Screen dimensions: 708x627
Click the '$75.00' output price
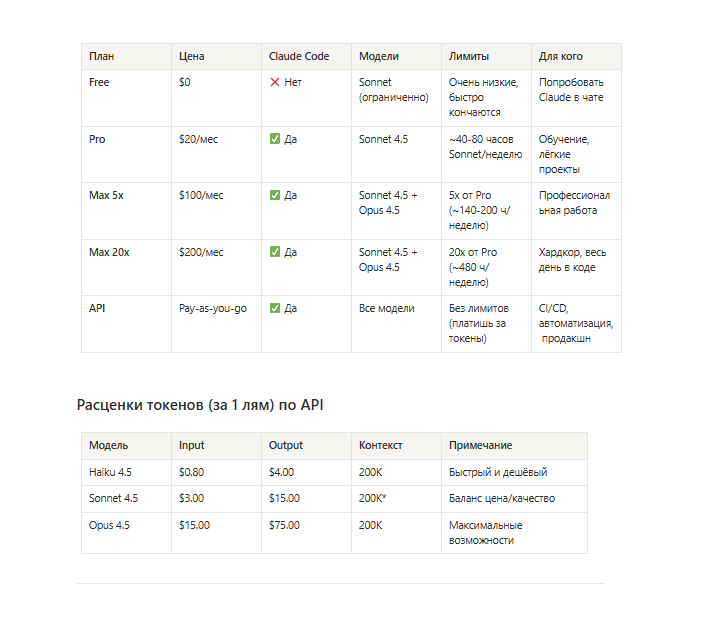[284, 525]
